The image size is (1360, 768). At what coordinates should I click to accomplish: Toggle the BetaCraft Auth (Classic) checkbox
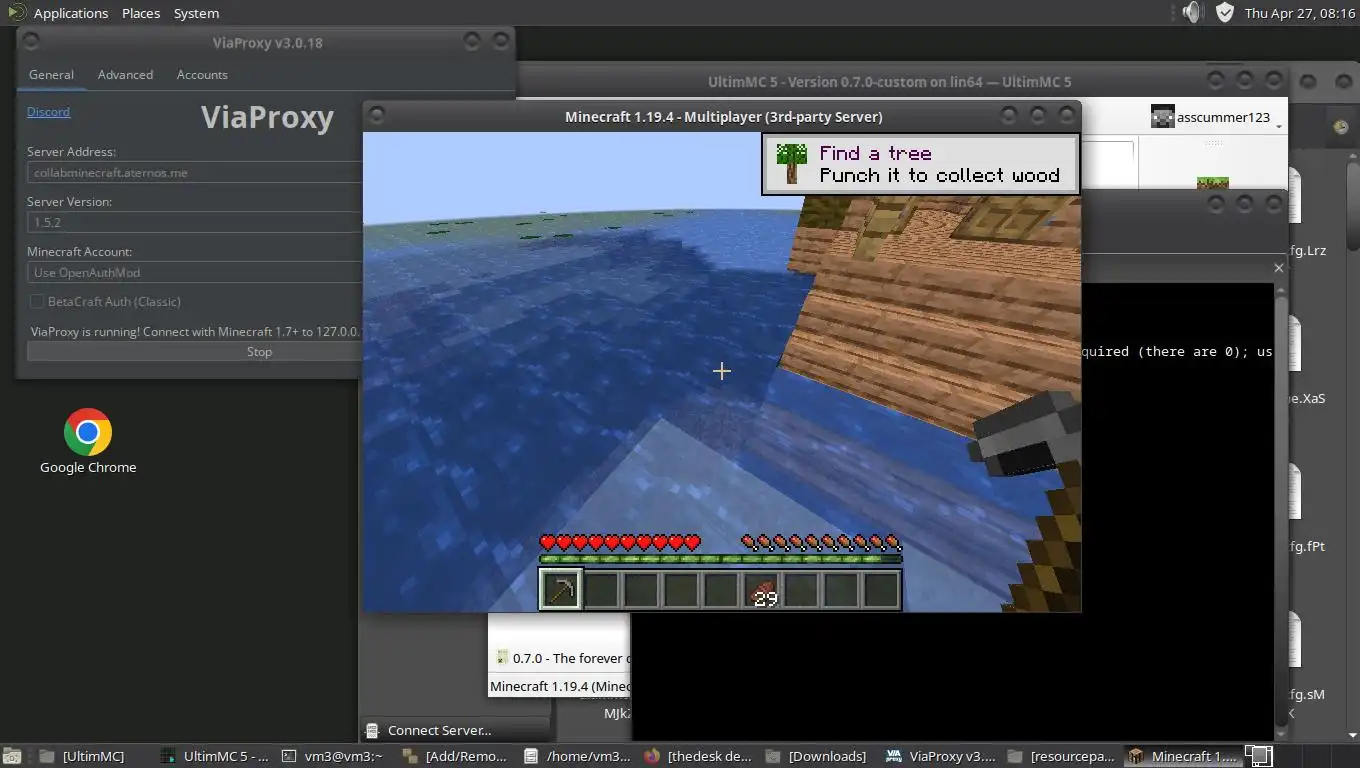[37, 301]
